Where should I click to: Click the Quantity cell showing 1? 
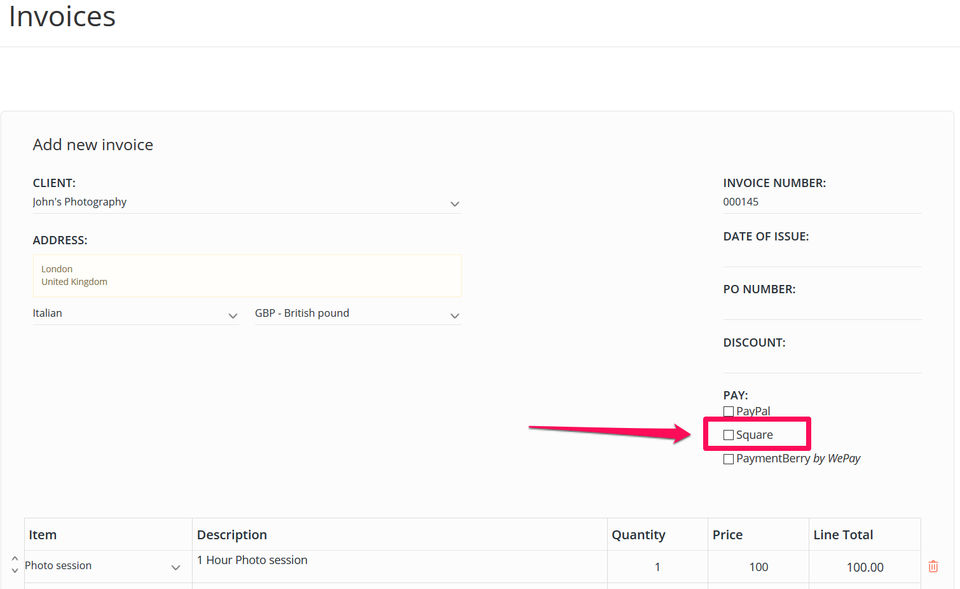(657, 567)
